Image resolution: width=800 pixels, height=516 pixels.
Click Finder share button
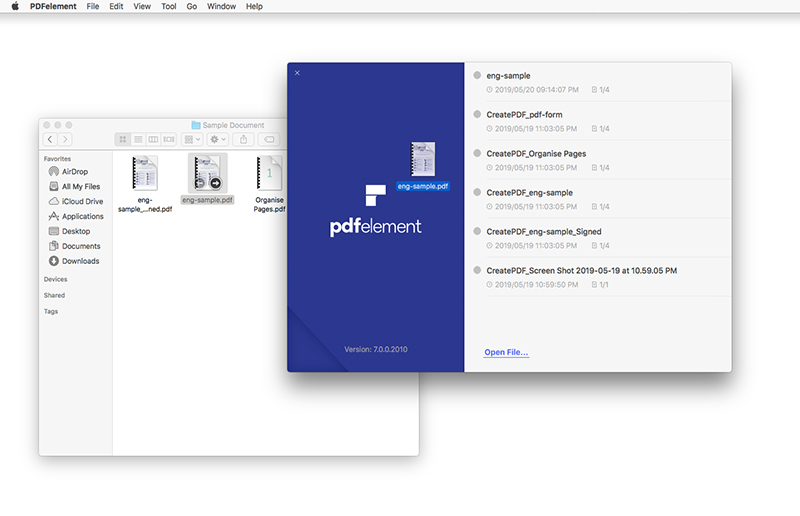coord(243,139)
